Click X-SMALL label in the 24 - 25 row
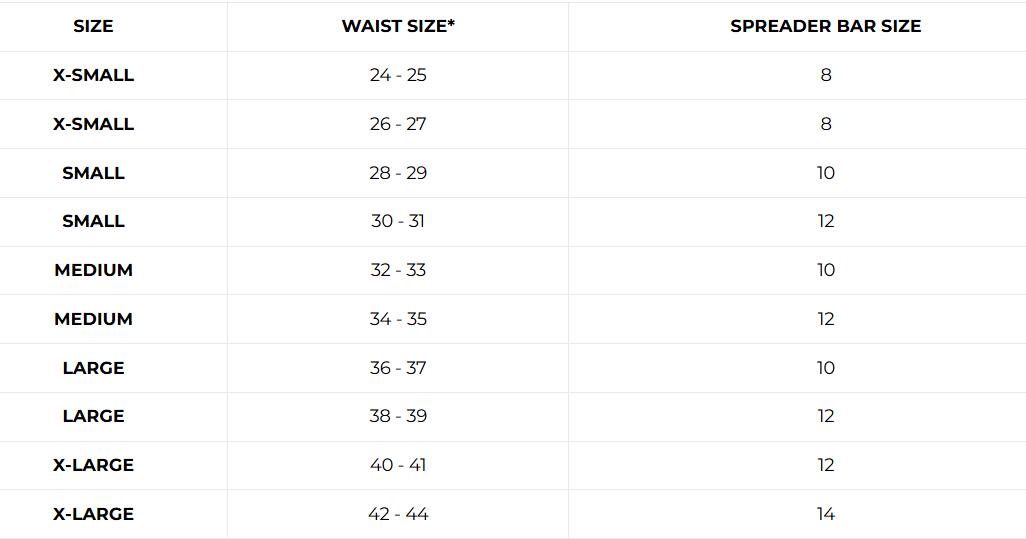The width and height of the screenshot is (1026, 539). coord(93,75)
